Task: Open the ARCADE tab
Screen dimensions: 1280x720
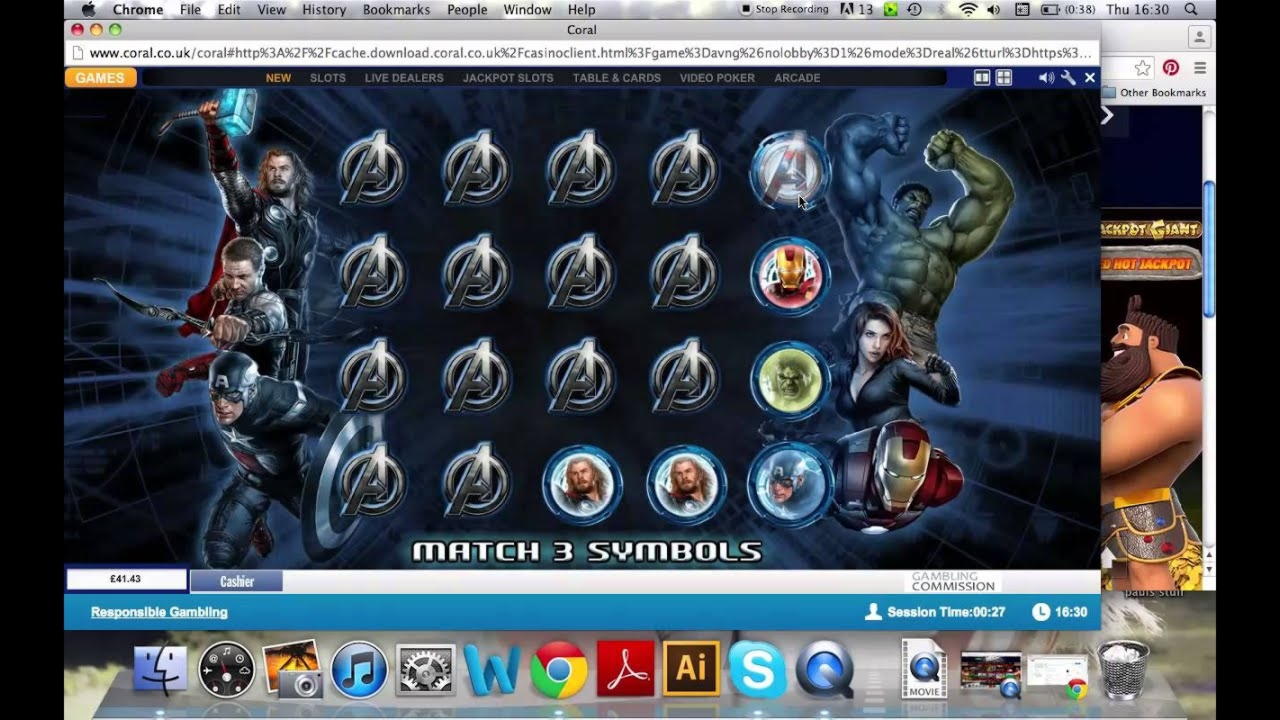Action: [797, 78]
